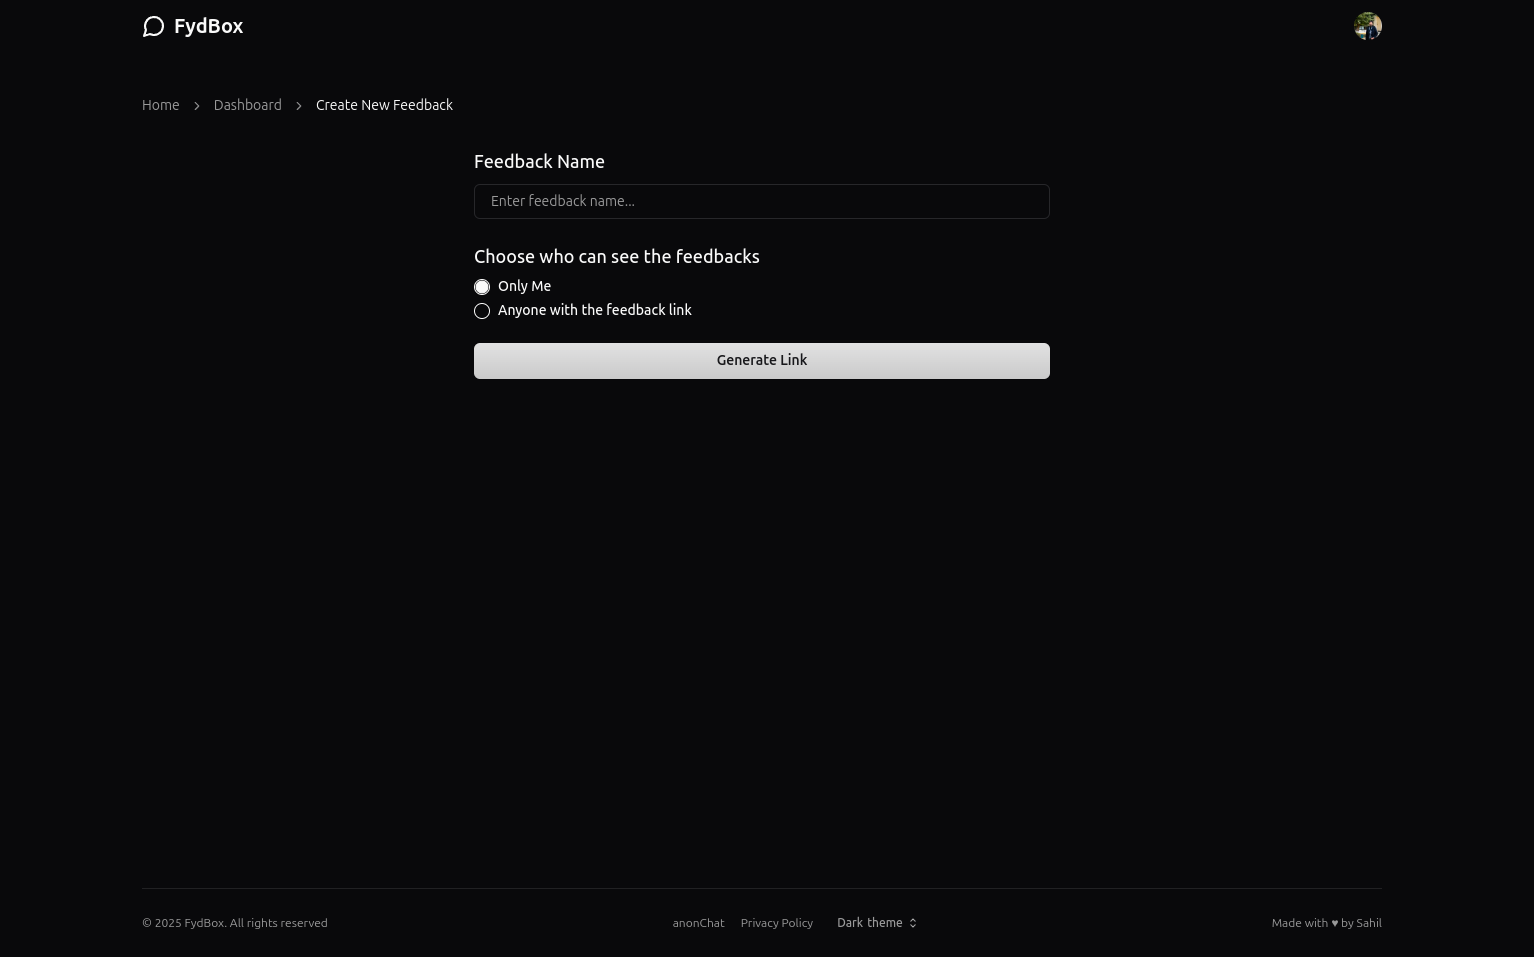Click the copyright 2025 FydBox text
The width and height of the screenshot is (1534, 957).
pyautogui.click(x=234, y=923)
